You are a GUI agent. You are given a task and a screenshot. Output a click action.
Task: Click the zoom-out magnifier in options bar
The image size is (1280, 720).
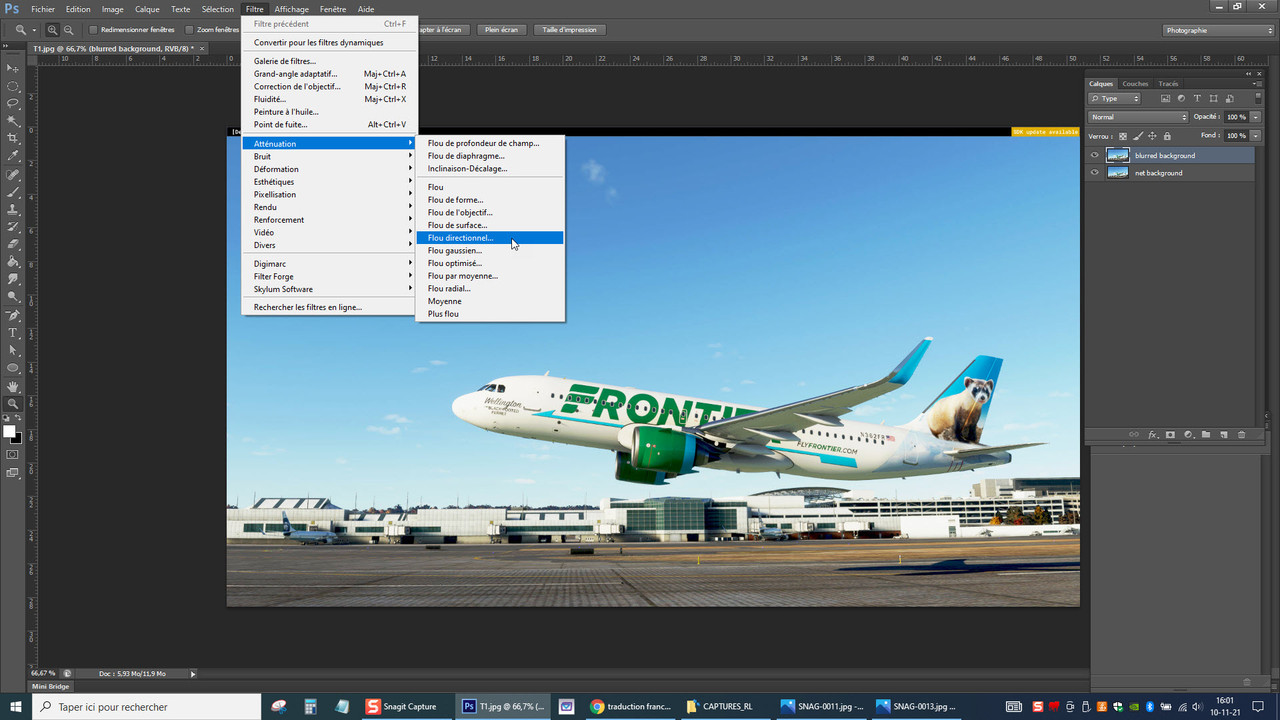pyautogui.click(x=68, y=30)
